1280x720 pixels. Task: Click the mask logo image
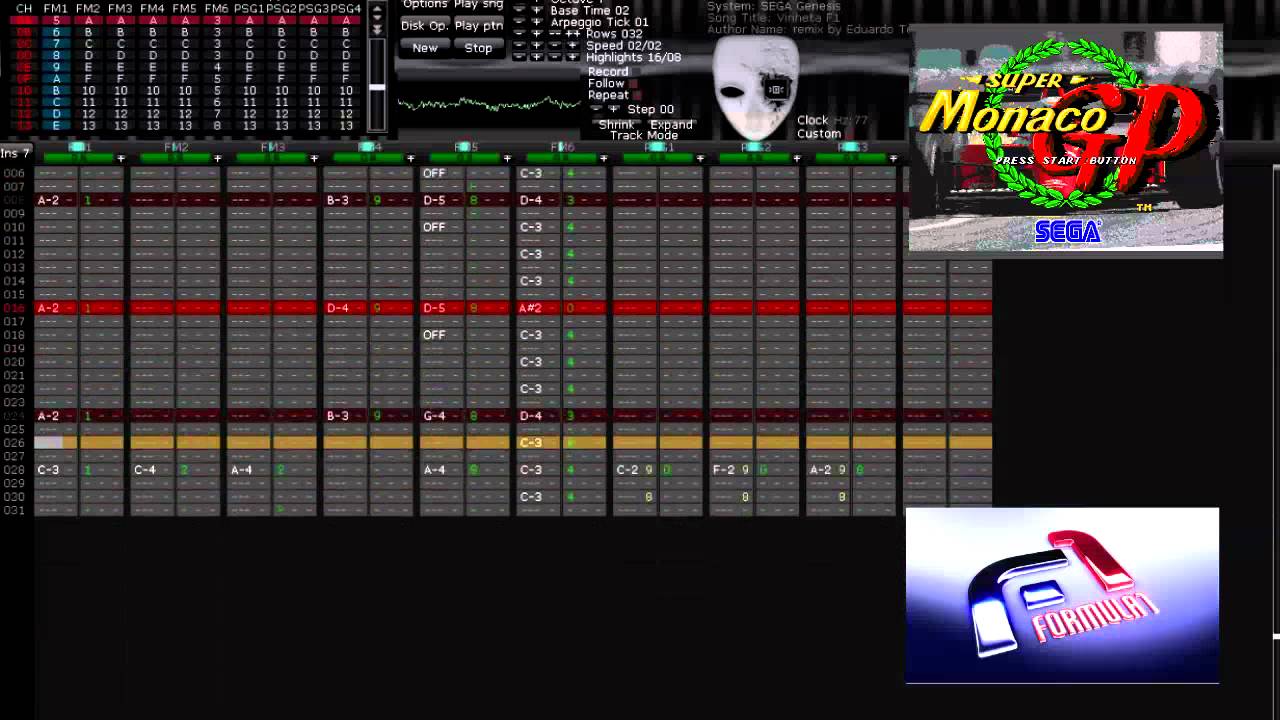pos(755,88)
